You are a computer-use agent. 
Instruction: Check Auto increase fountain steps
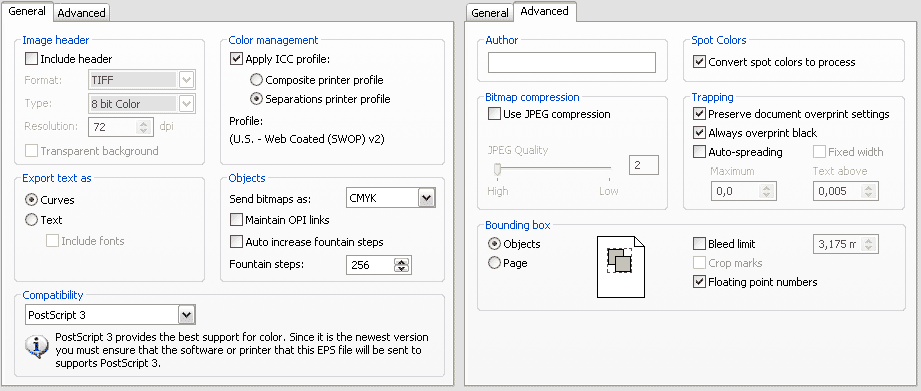click(x=236, y=241)
